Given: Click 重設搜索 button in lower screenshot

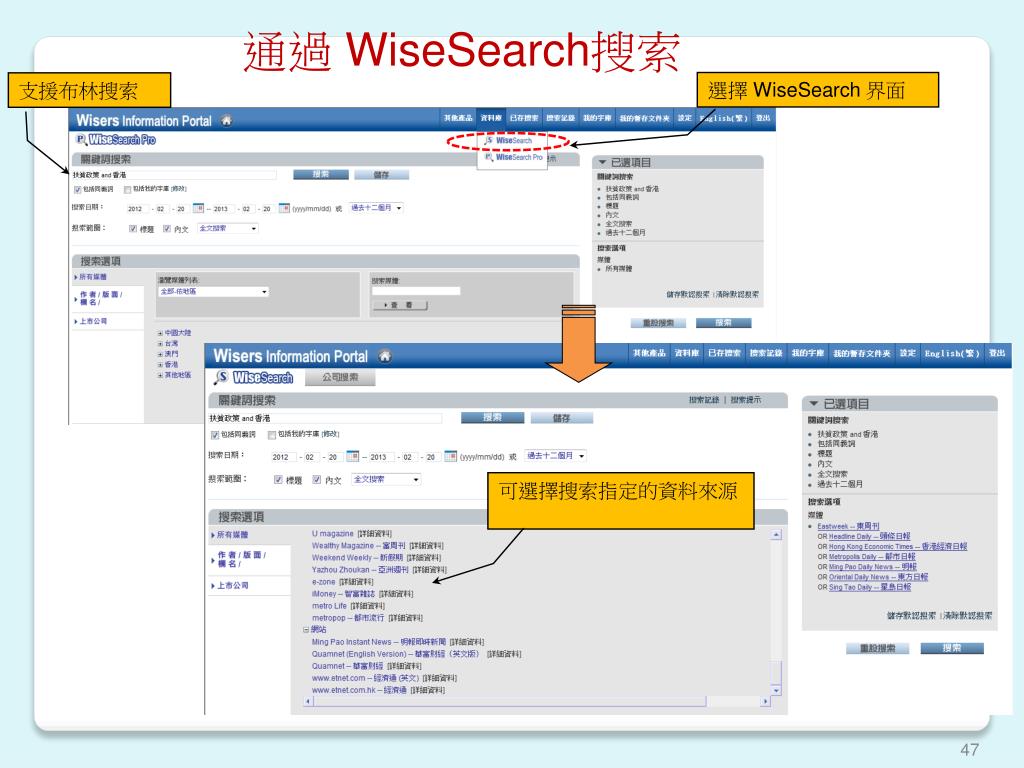Looking at the screenshot, I should click(x=878, y=648).
